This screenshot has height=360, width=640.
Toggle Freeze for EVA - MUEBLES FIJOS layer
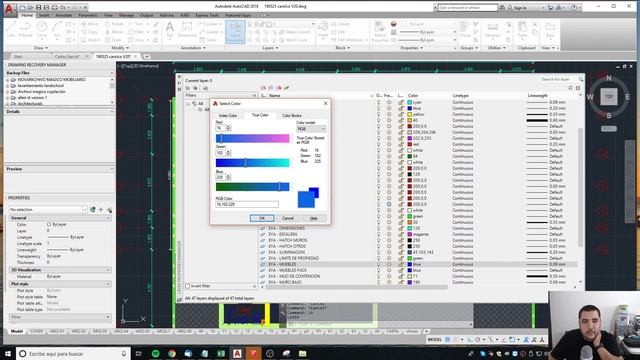coord(389,270)
